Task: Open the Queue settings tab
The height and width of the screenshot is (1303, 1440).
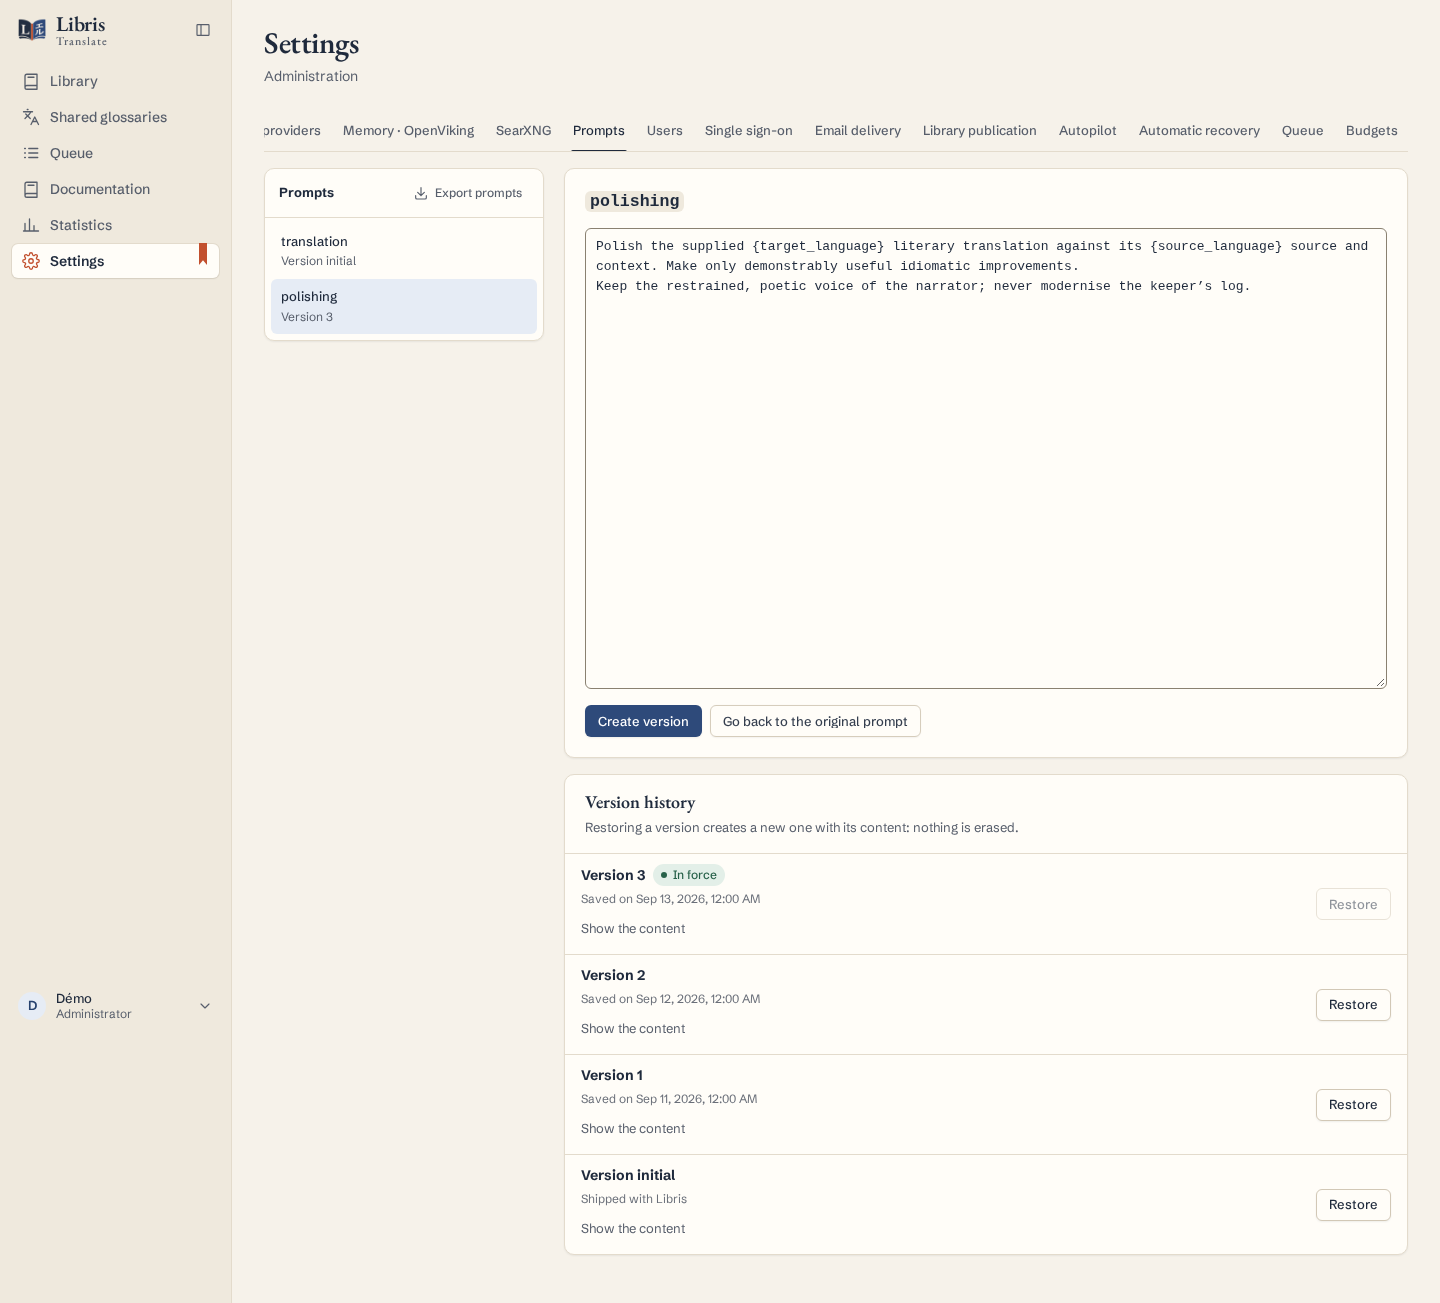Action: (1303, 131)
